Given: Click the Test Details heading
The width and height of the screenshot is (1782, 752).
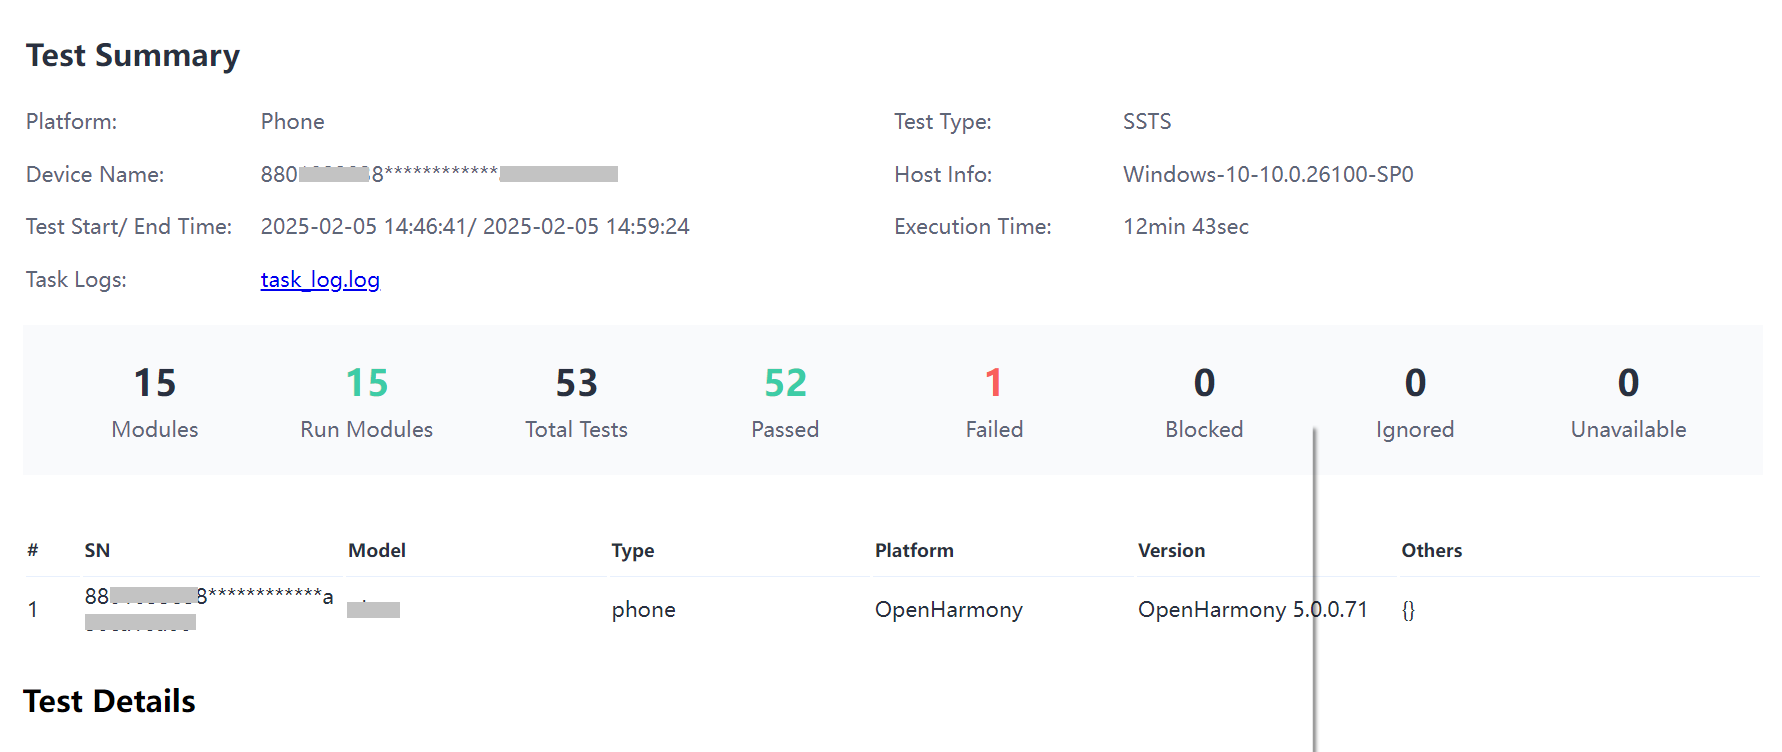Looking at the screenshot, I should pos(109,702).
